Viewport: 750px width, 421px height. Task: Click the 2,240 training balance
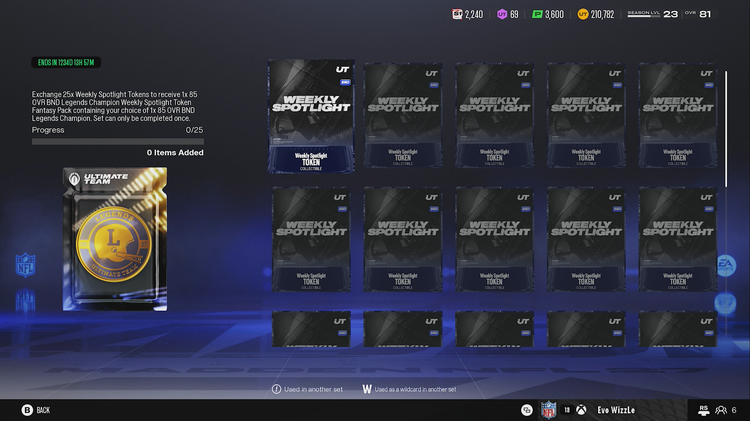click(x=474, y=14)
